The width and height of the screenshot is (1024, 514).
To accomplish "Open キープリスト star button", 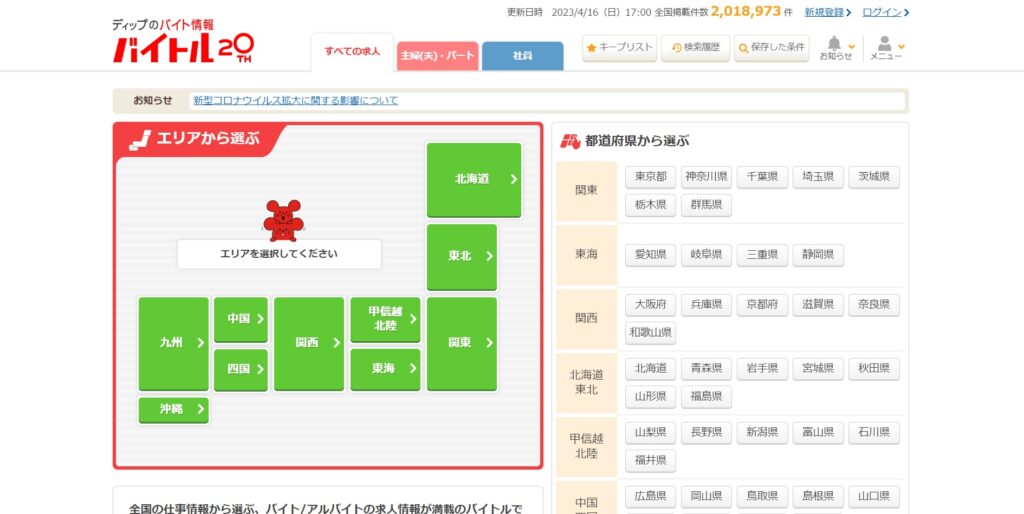I will 620,47.
